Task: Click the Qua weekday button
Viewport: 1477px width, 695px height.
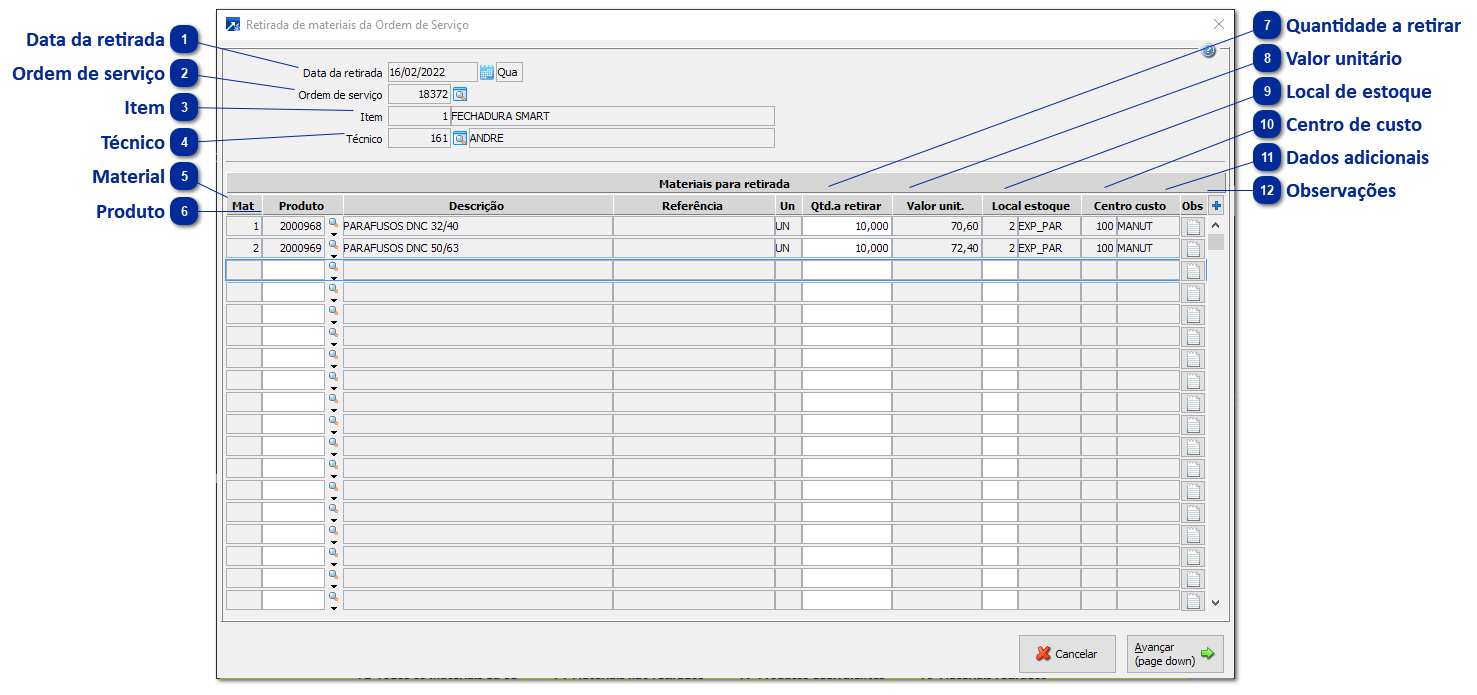Action: 509,72
